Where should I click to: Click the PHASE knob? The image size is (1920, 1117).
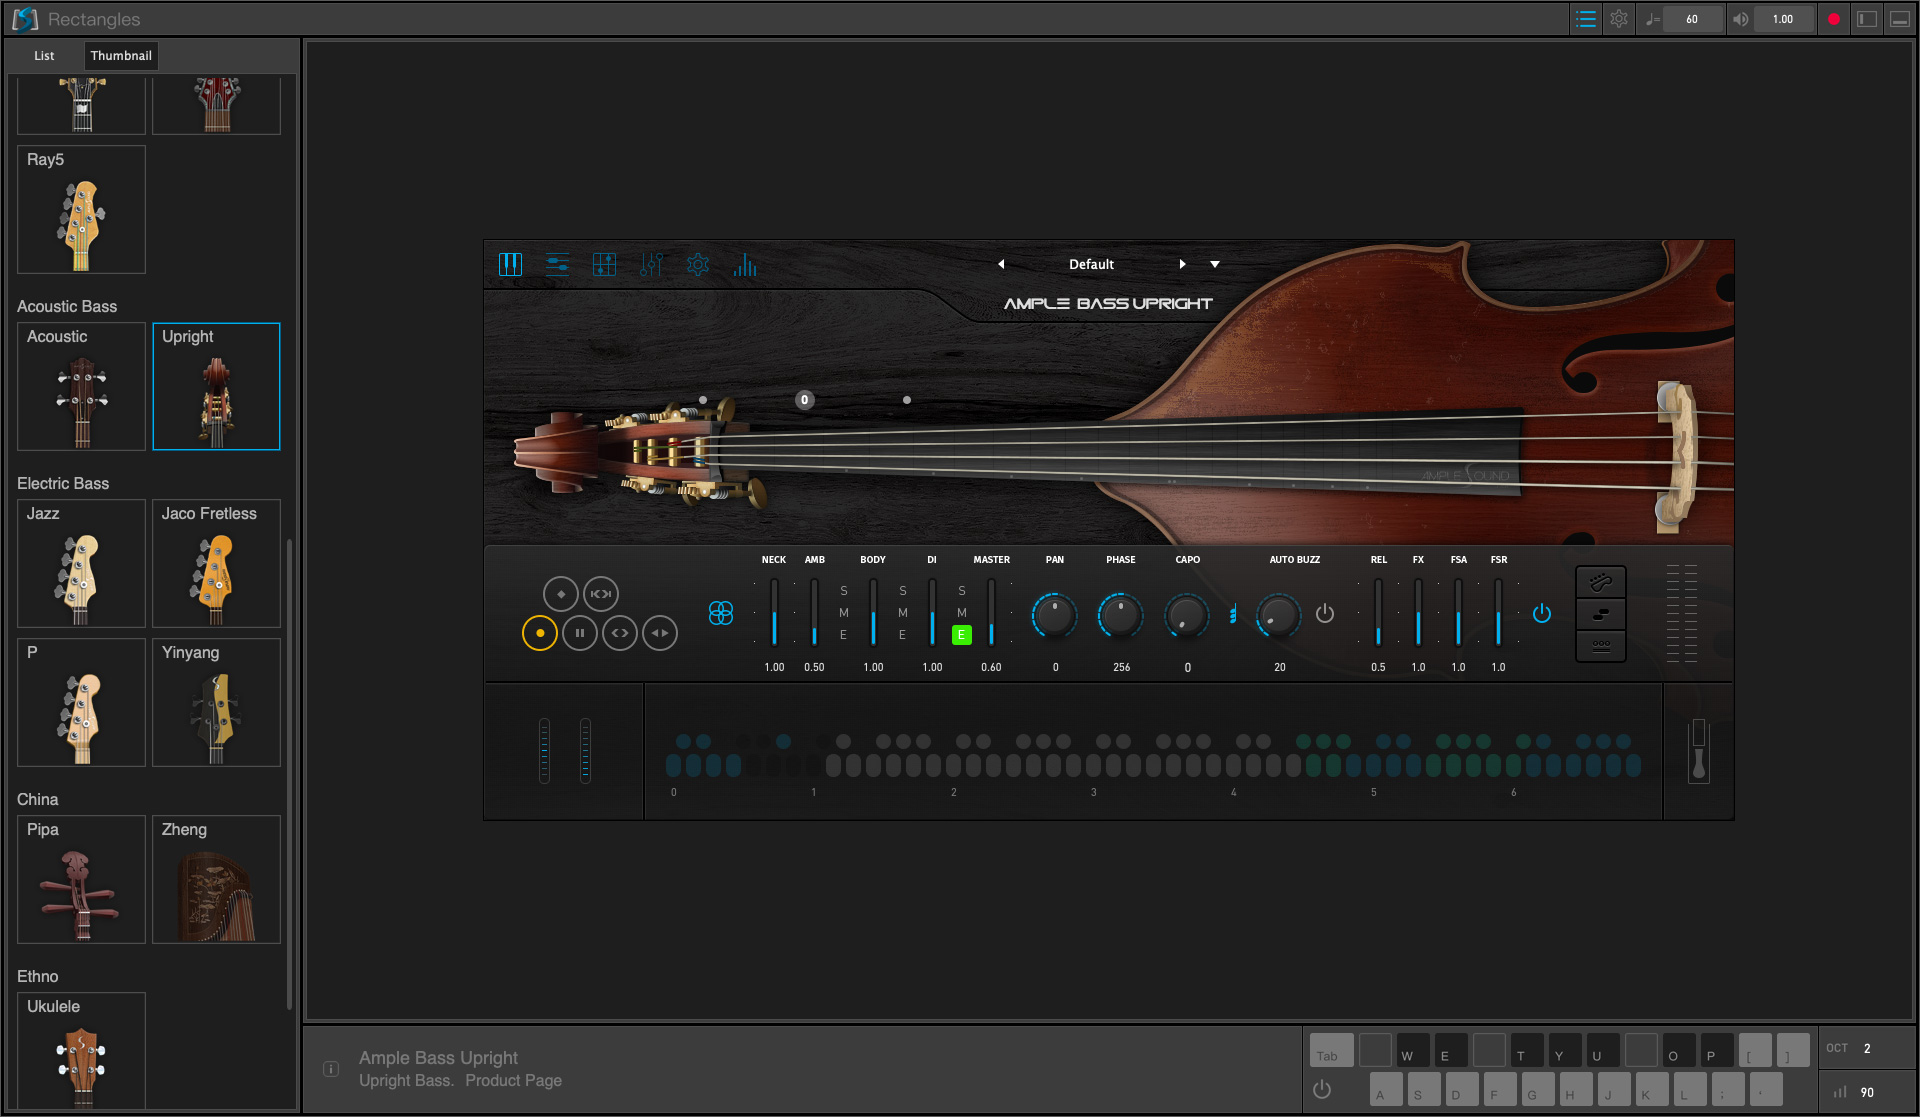1120,615
